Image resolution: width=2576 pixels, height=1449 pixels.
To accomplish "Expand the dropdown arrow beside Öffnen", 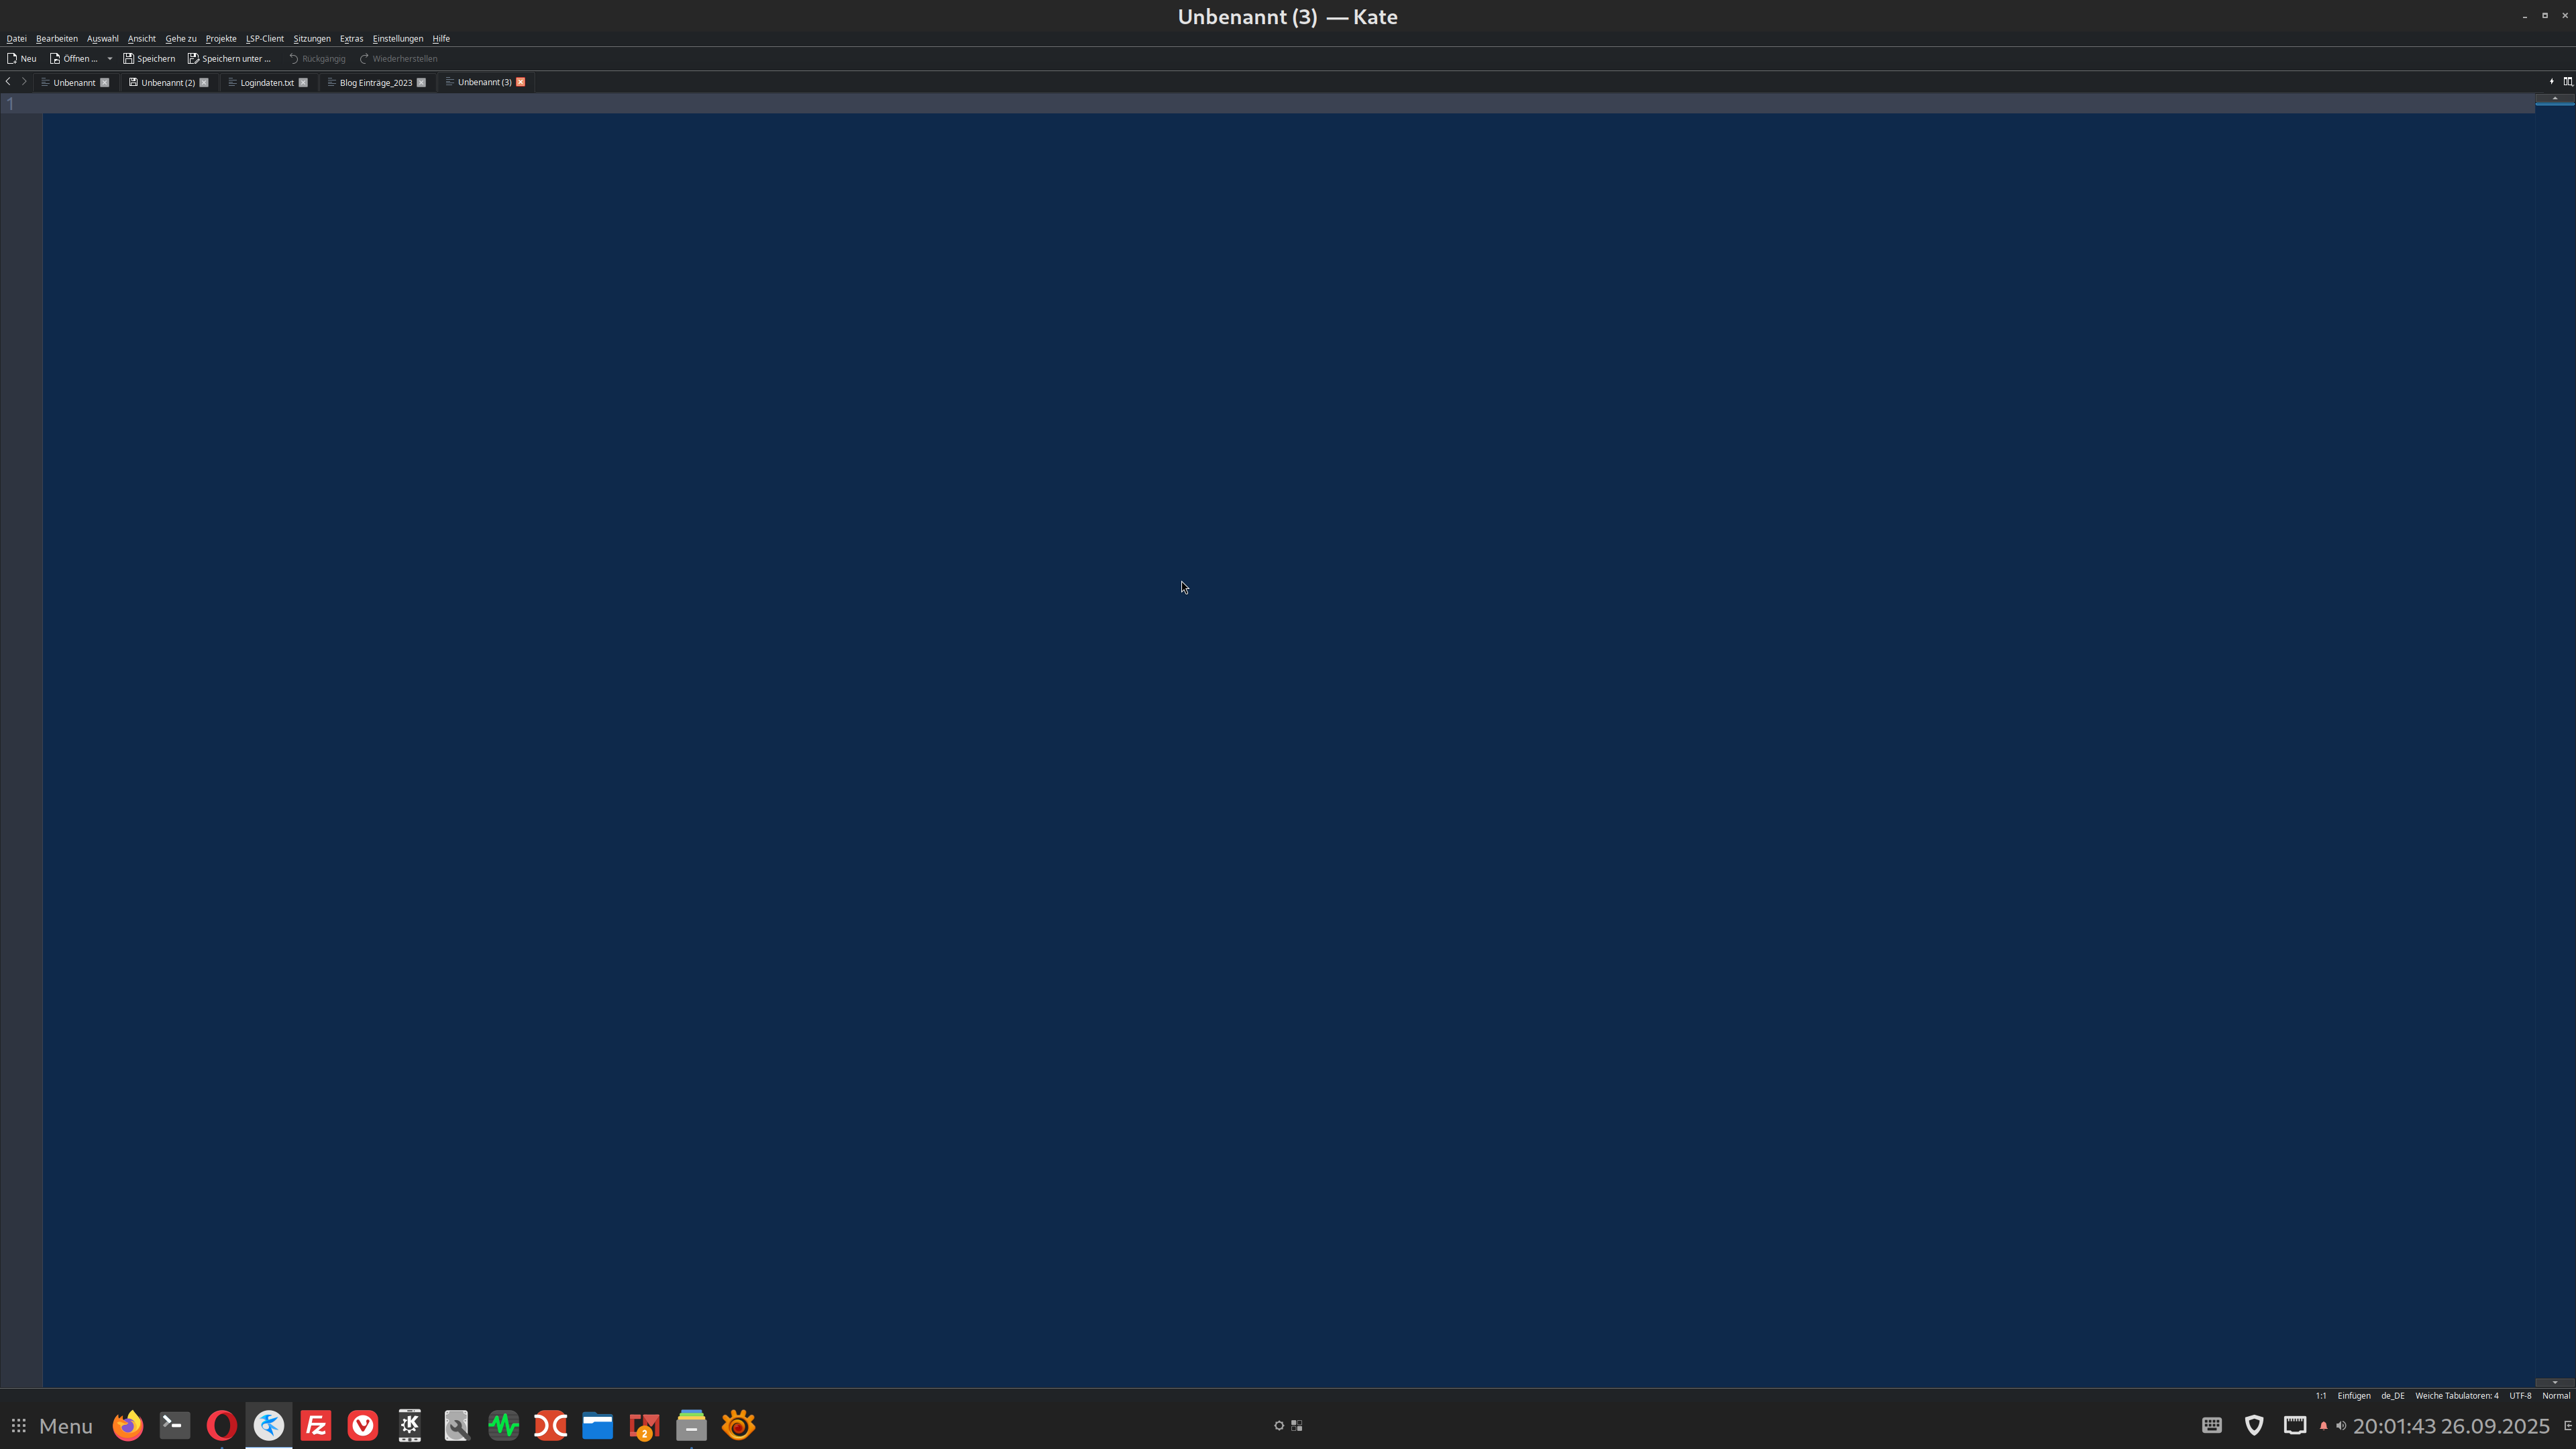I will click(110, 58).
